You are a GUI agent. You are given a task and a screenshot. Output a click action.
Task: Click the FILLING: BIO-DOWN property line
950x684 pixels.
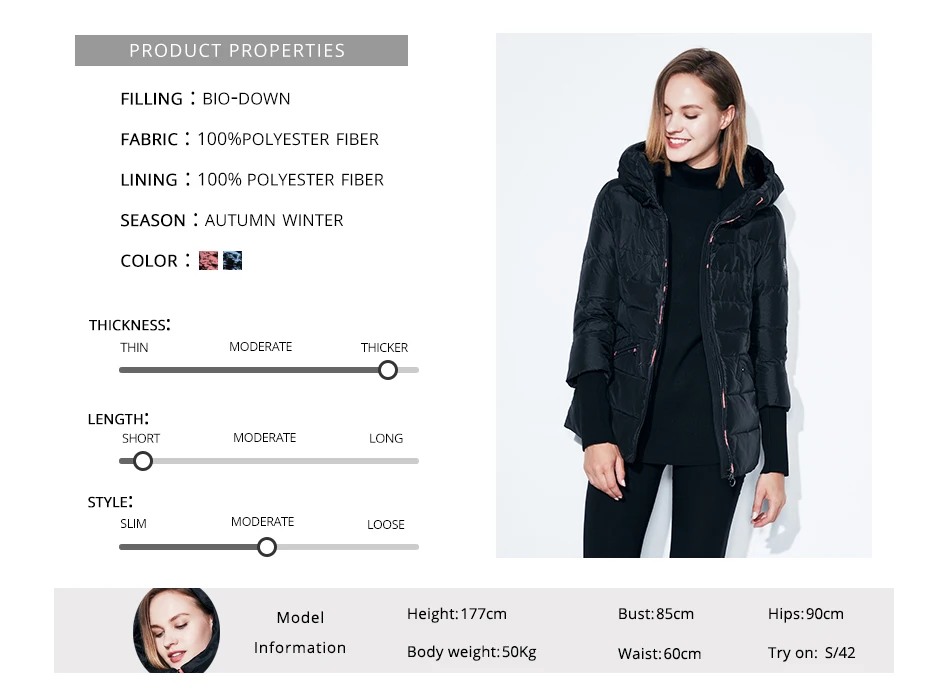[205, 98]
